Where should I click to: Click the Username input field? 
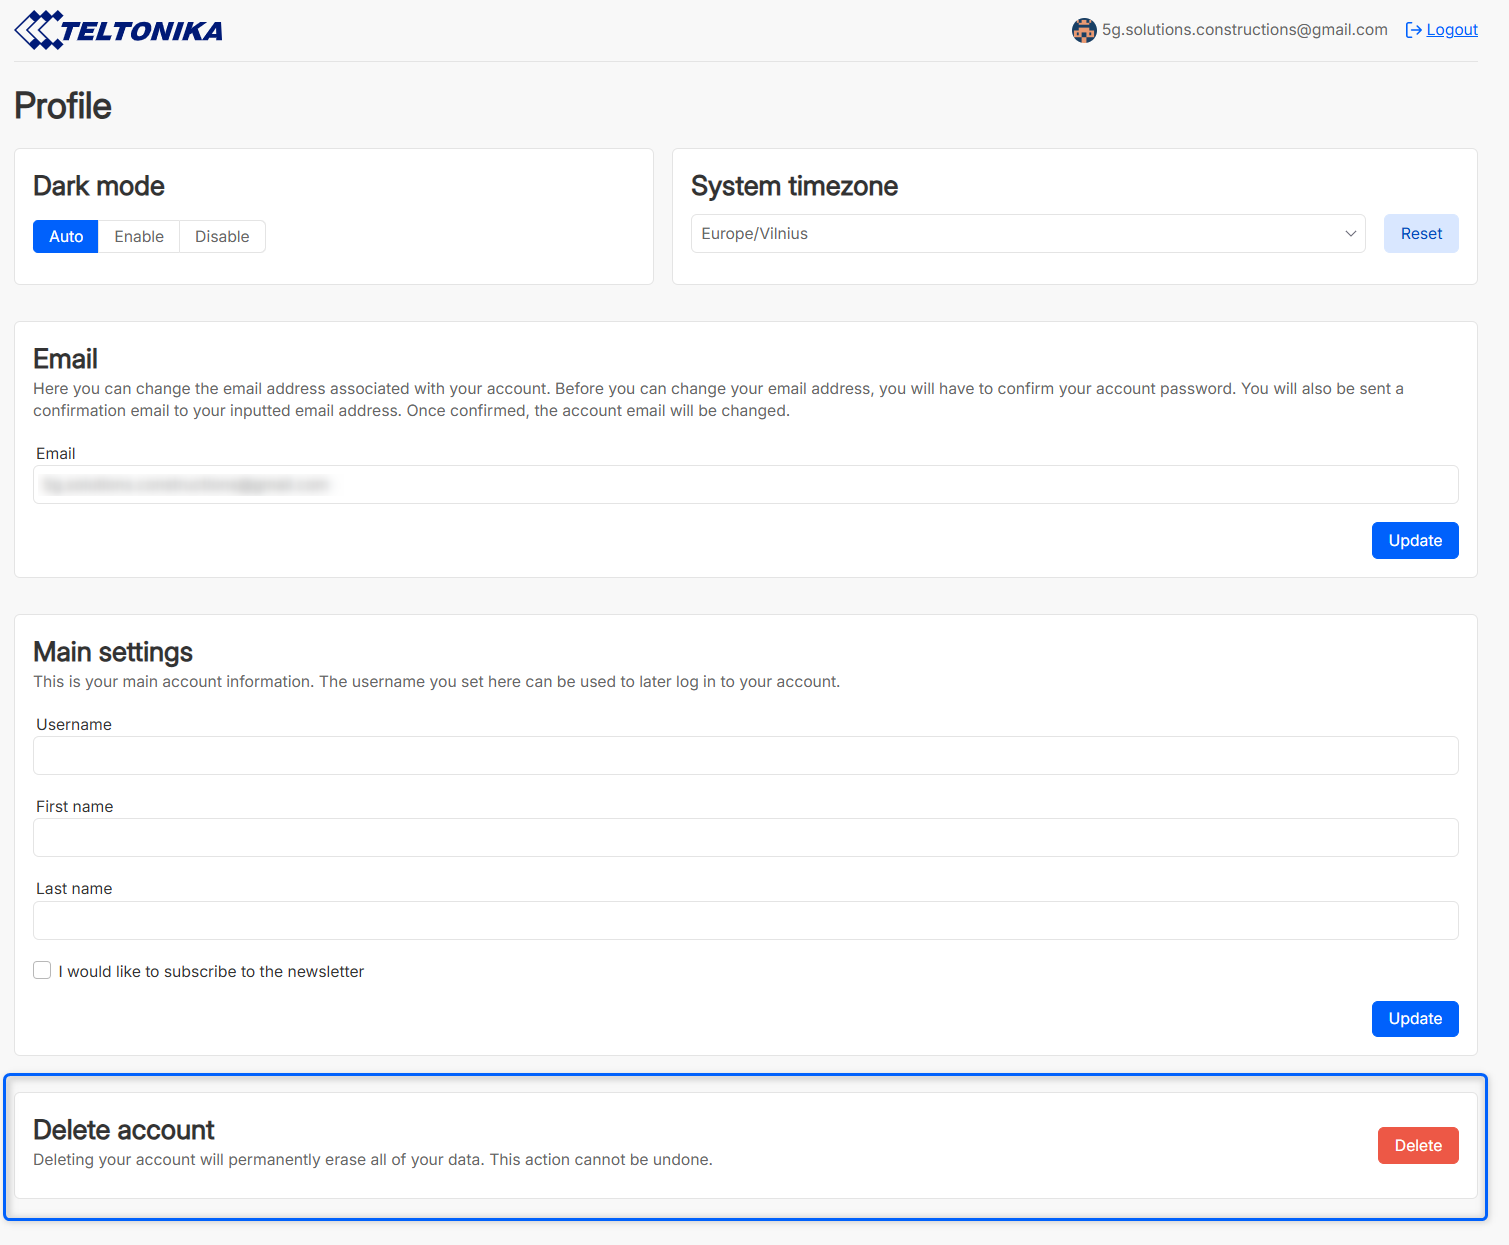pos(745,756)
